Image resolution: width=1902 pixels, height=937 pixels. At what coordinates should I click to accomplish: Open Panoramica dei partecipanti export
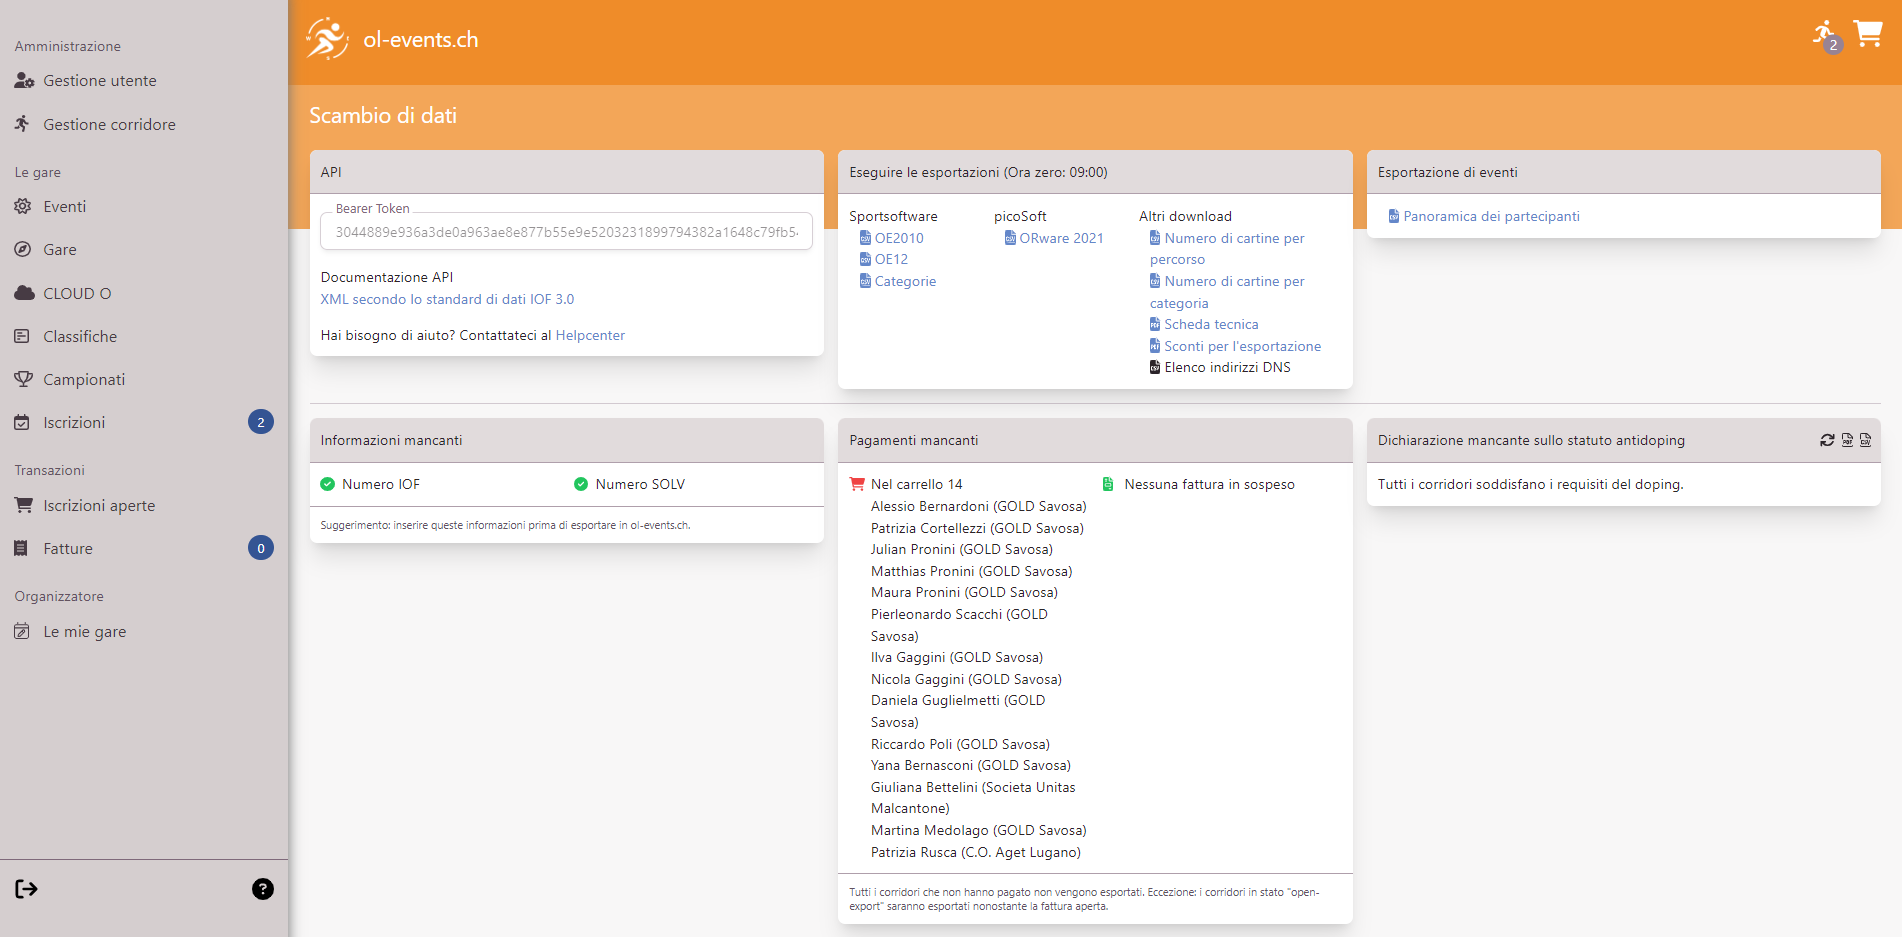1491,216
